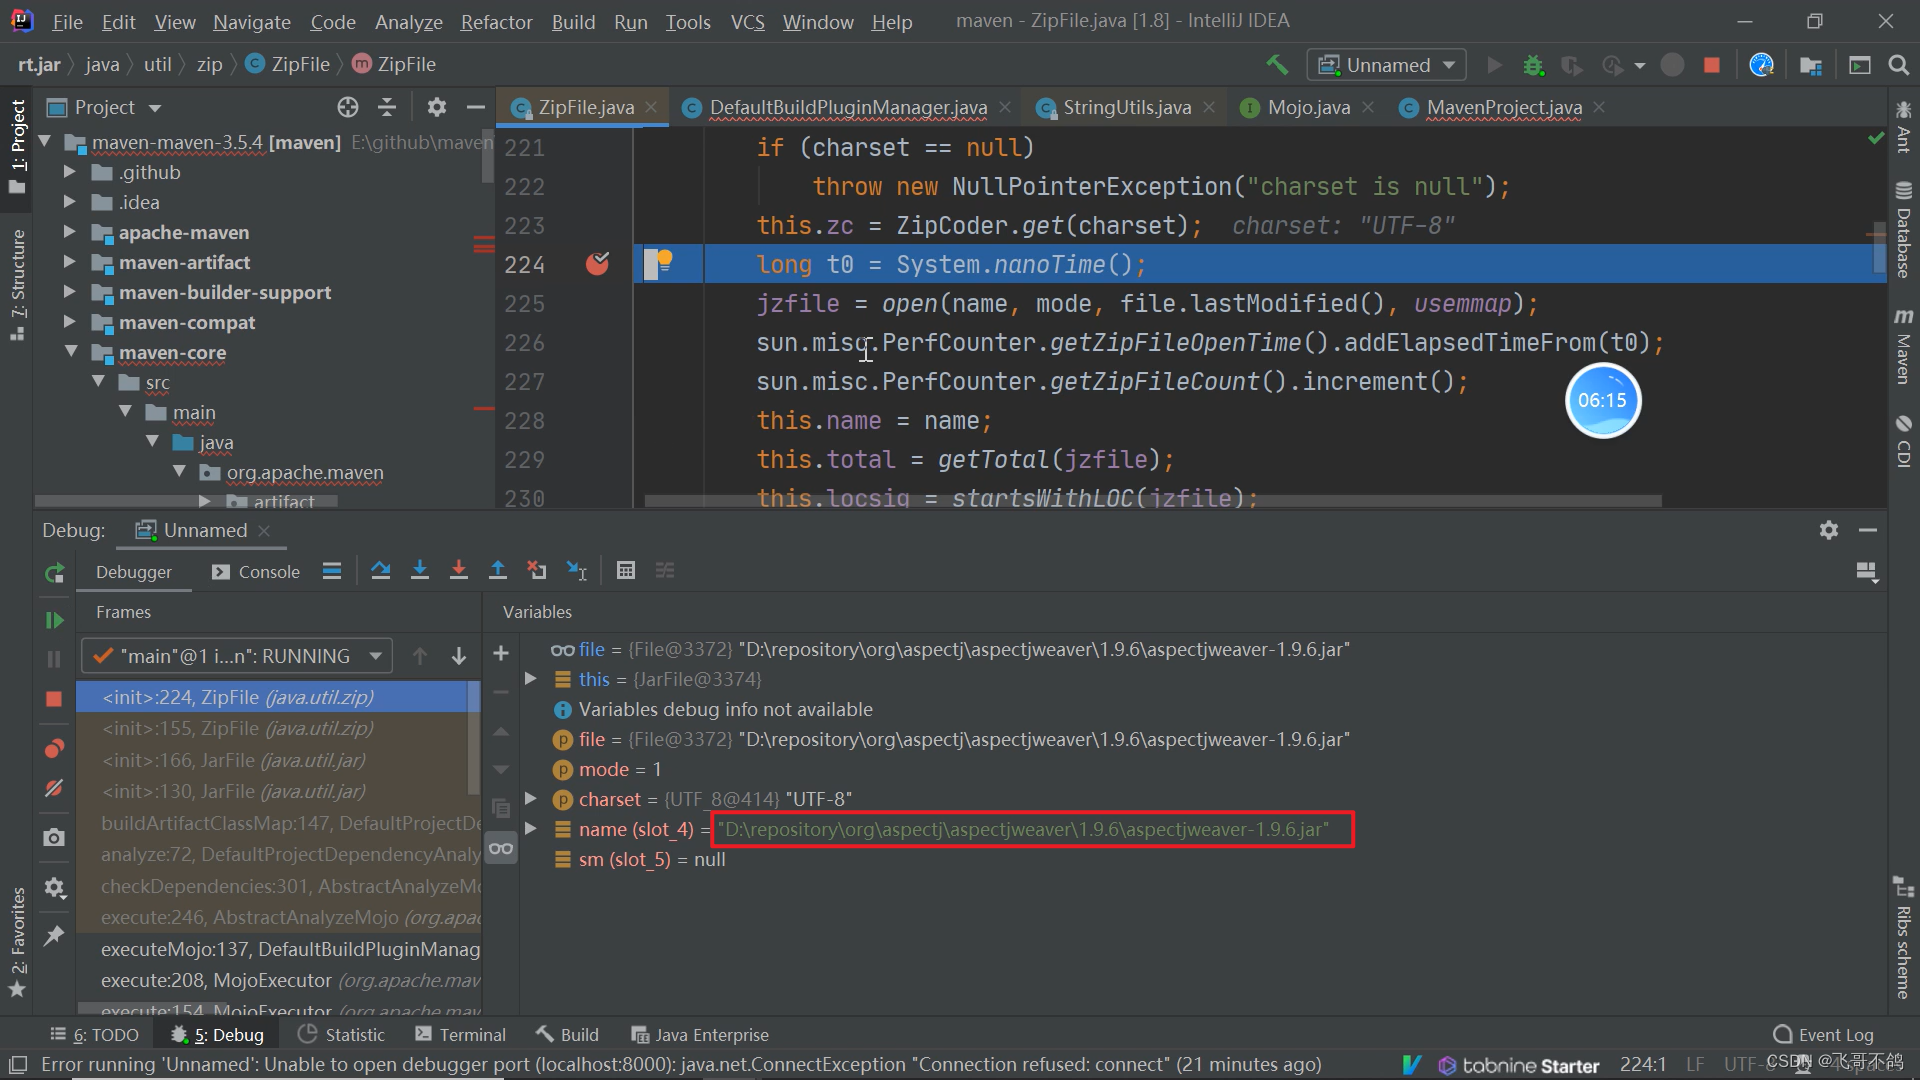Screen dimensions: 1920x1080
Task: Click Resume Program icon in debug sidebar
Action: coord(54,620)
